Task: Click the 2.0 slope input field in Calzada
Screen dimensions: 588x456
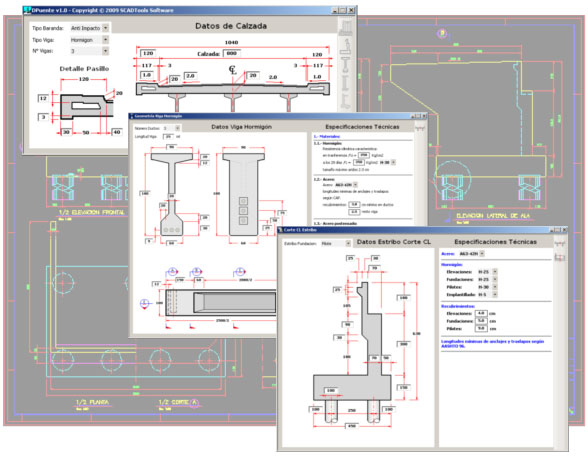Action: (x=190, y=76)
